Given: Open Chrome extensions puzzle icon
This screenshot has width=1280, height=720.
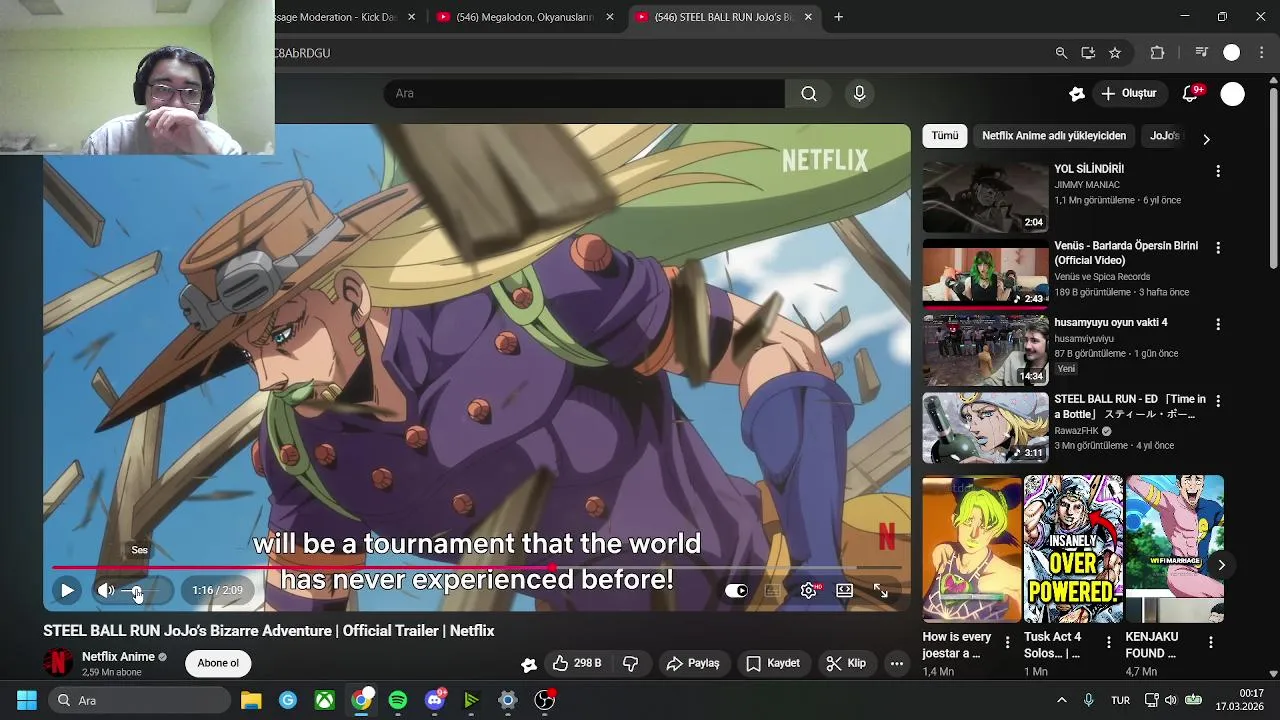Looking at the screenshot, I should 1157,53.
